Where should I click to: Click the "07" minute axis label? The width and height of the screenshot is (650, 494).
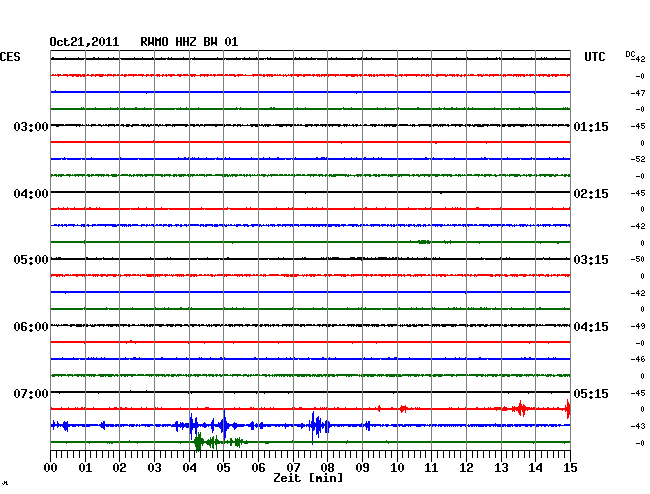tap(293, 468)
